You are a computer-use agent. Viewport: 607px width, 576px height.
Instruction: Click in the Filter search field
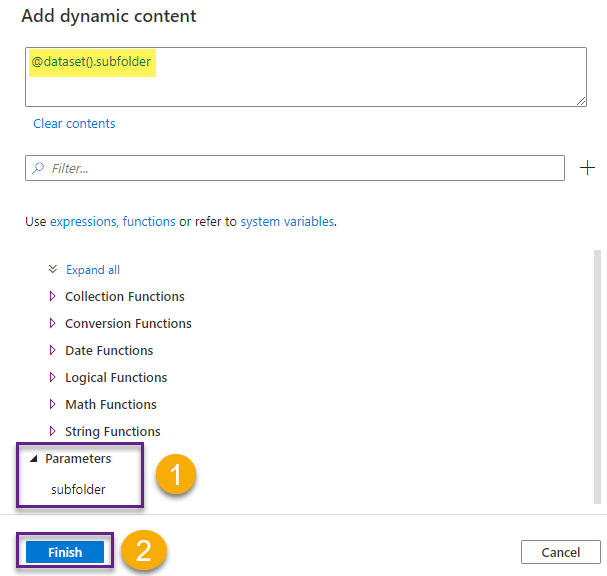click(300, 169)
